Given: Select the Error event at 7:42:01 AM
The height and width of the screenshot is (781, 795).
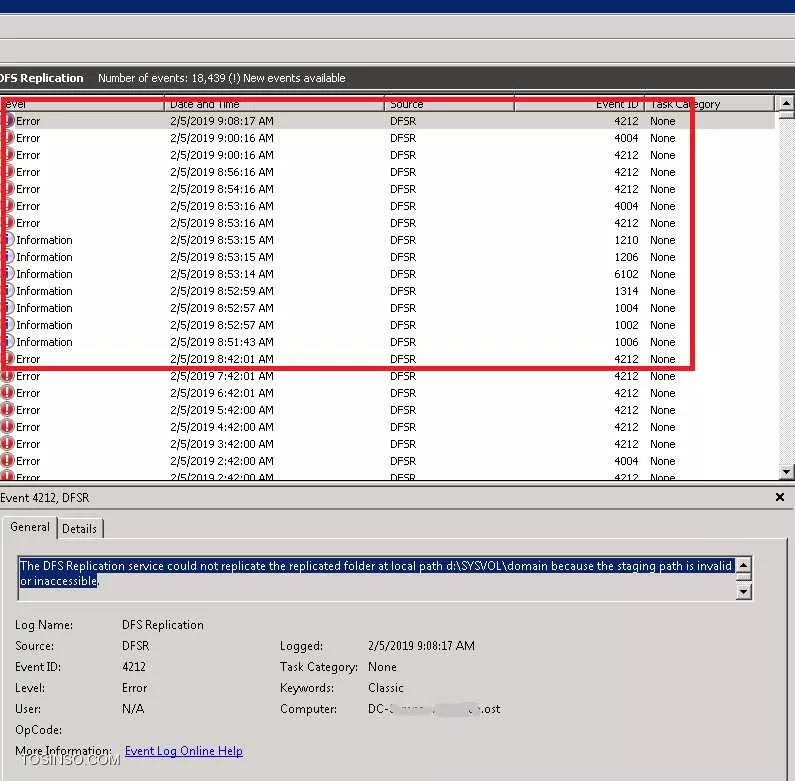Looking at the screenshot, I should pyautogui.click(x=387, y=376).
